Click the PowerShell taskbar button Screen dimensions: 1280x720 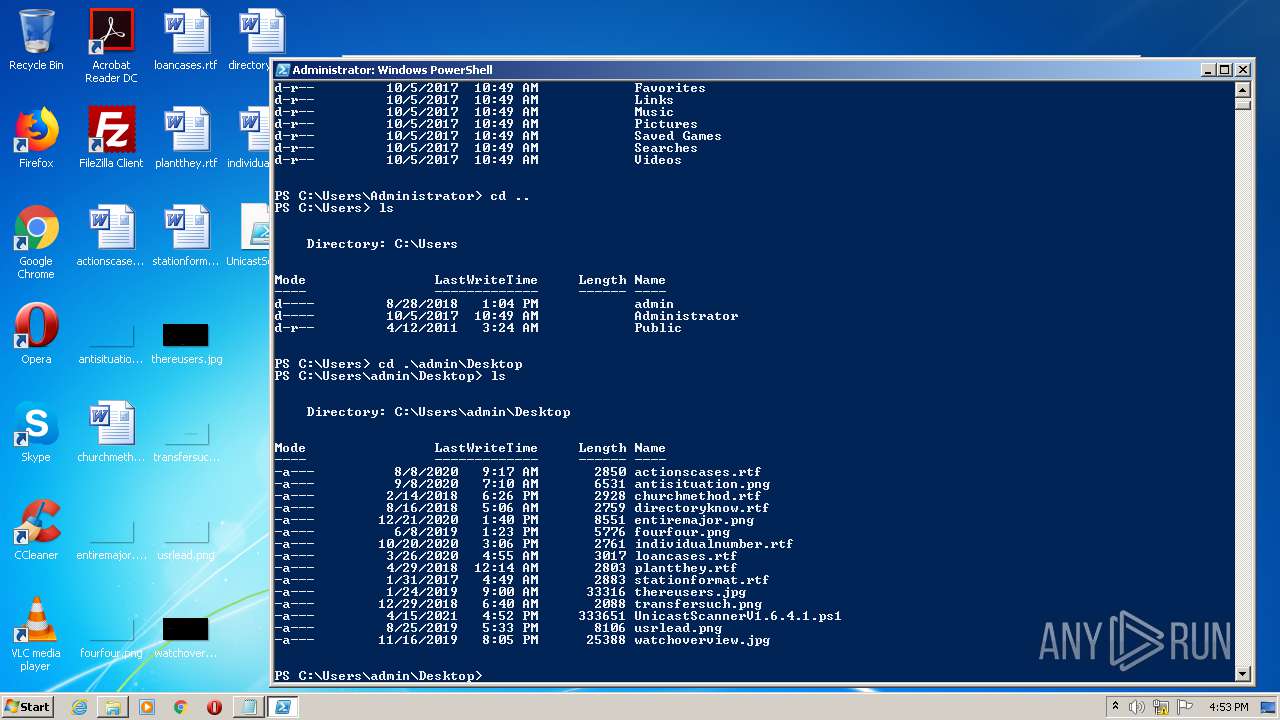tap(283, 707)
